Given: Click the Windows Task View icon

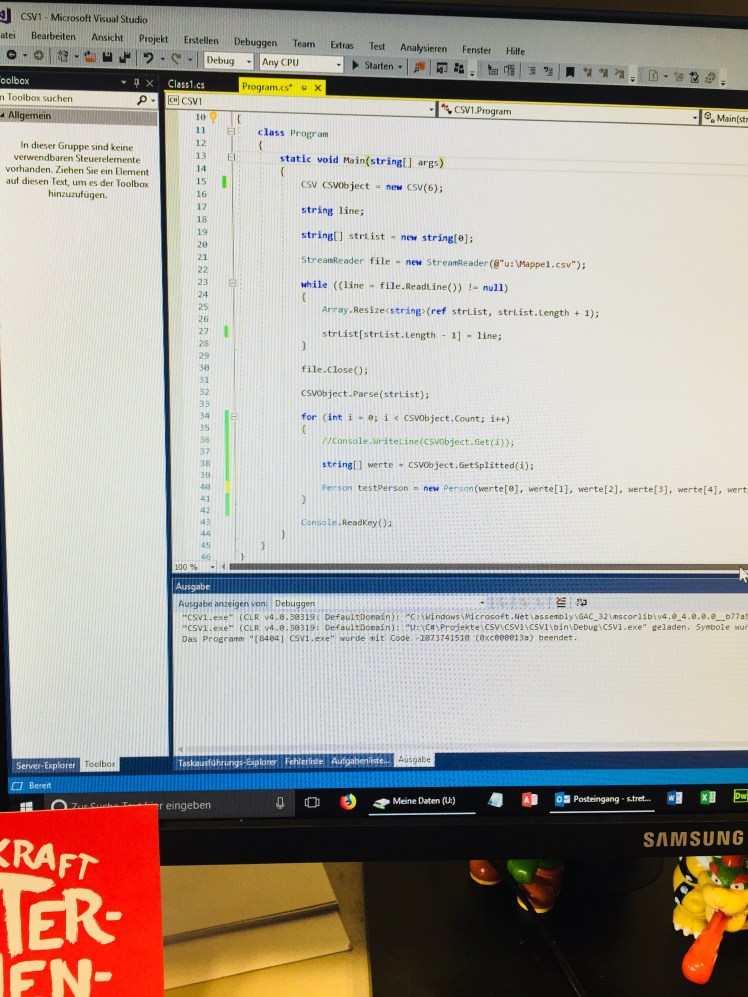Looking at the screenshot, I should click(311, 801).
